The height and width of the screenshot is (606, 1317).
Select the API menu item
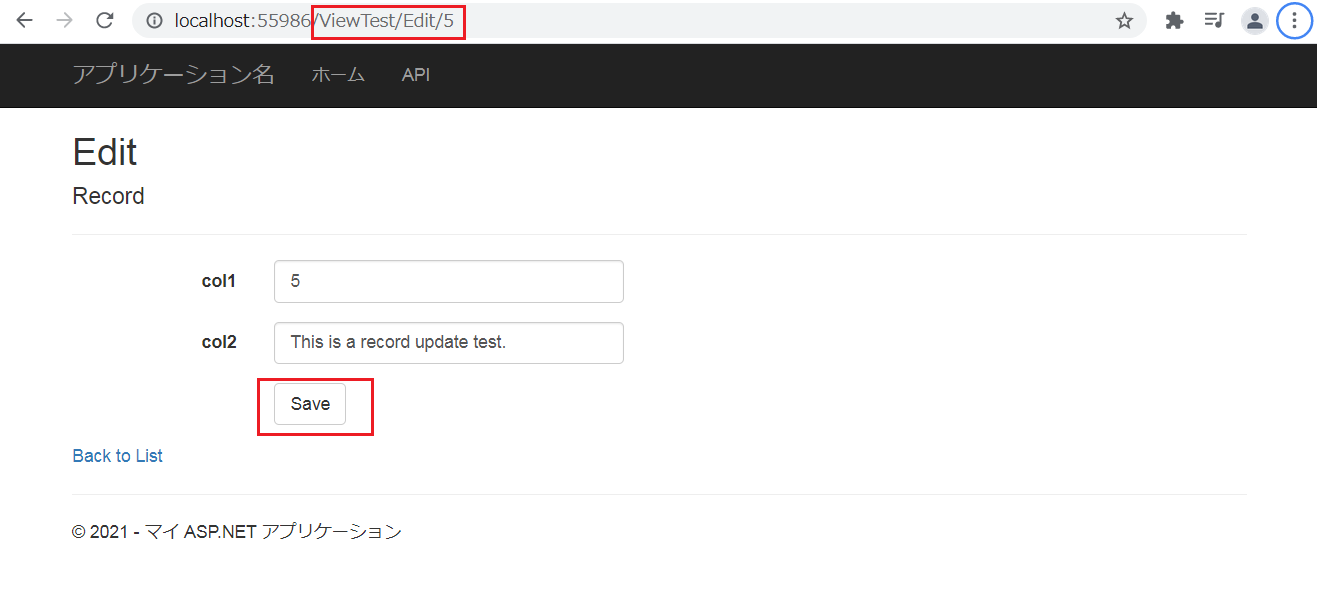click(x=416, y=75)
